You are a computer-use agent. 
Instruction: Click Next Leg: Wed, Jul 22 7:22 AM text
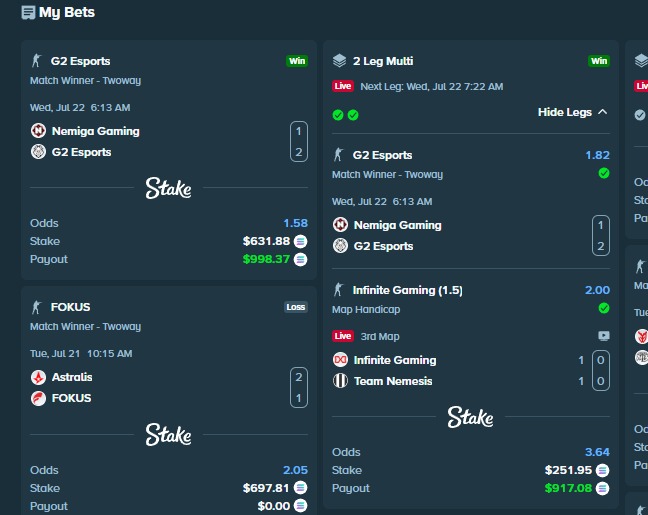pos(432,86)
